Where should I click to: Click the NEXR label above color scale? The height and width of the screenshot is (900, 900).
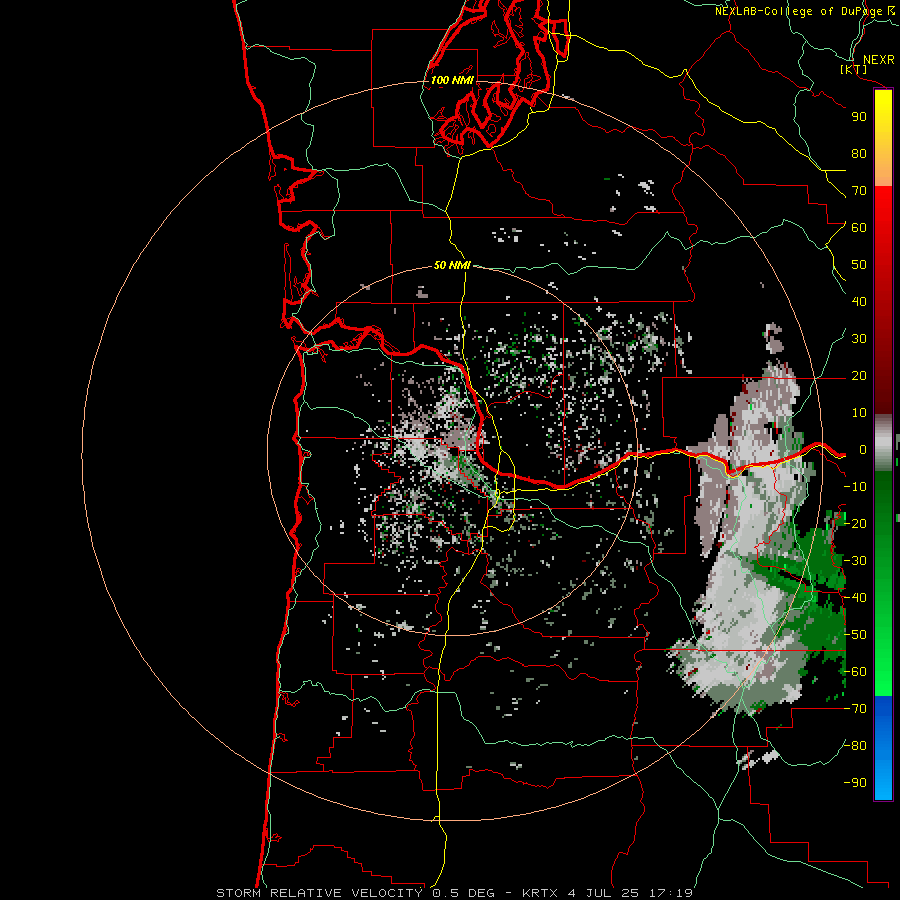point(878,60)
